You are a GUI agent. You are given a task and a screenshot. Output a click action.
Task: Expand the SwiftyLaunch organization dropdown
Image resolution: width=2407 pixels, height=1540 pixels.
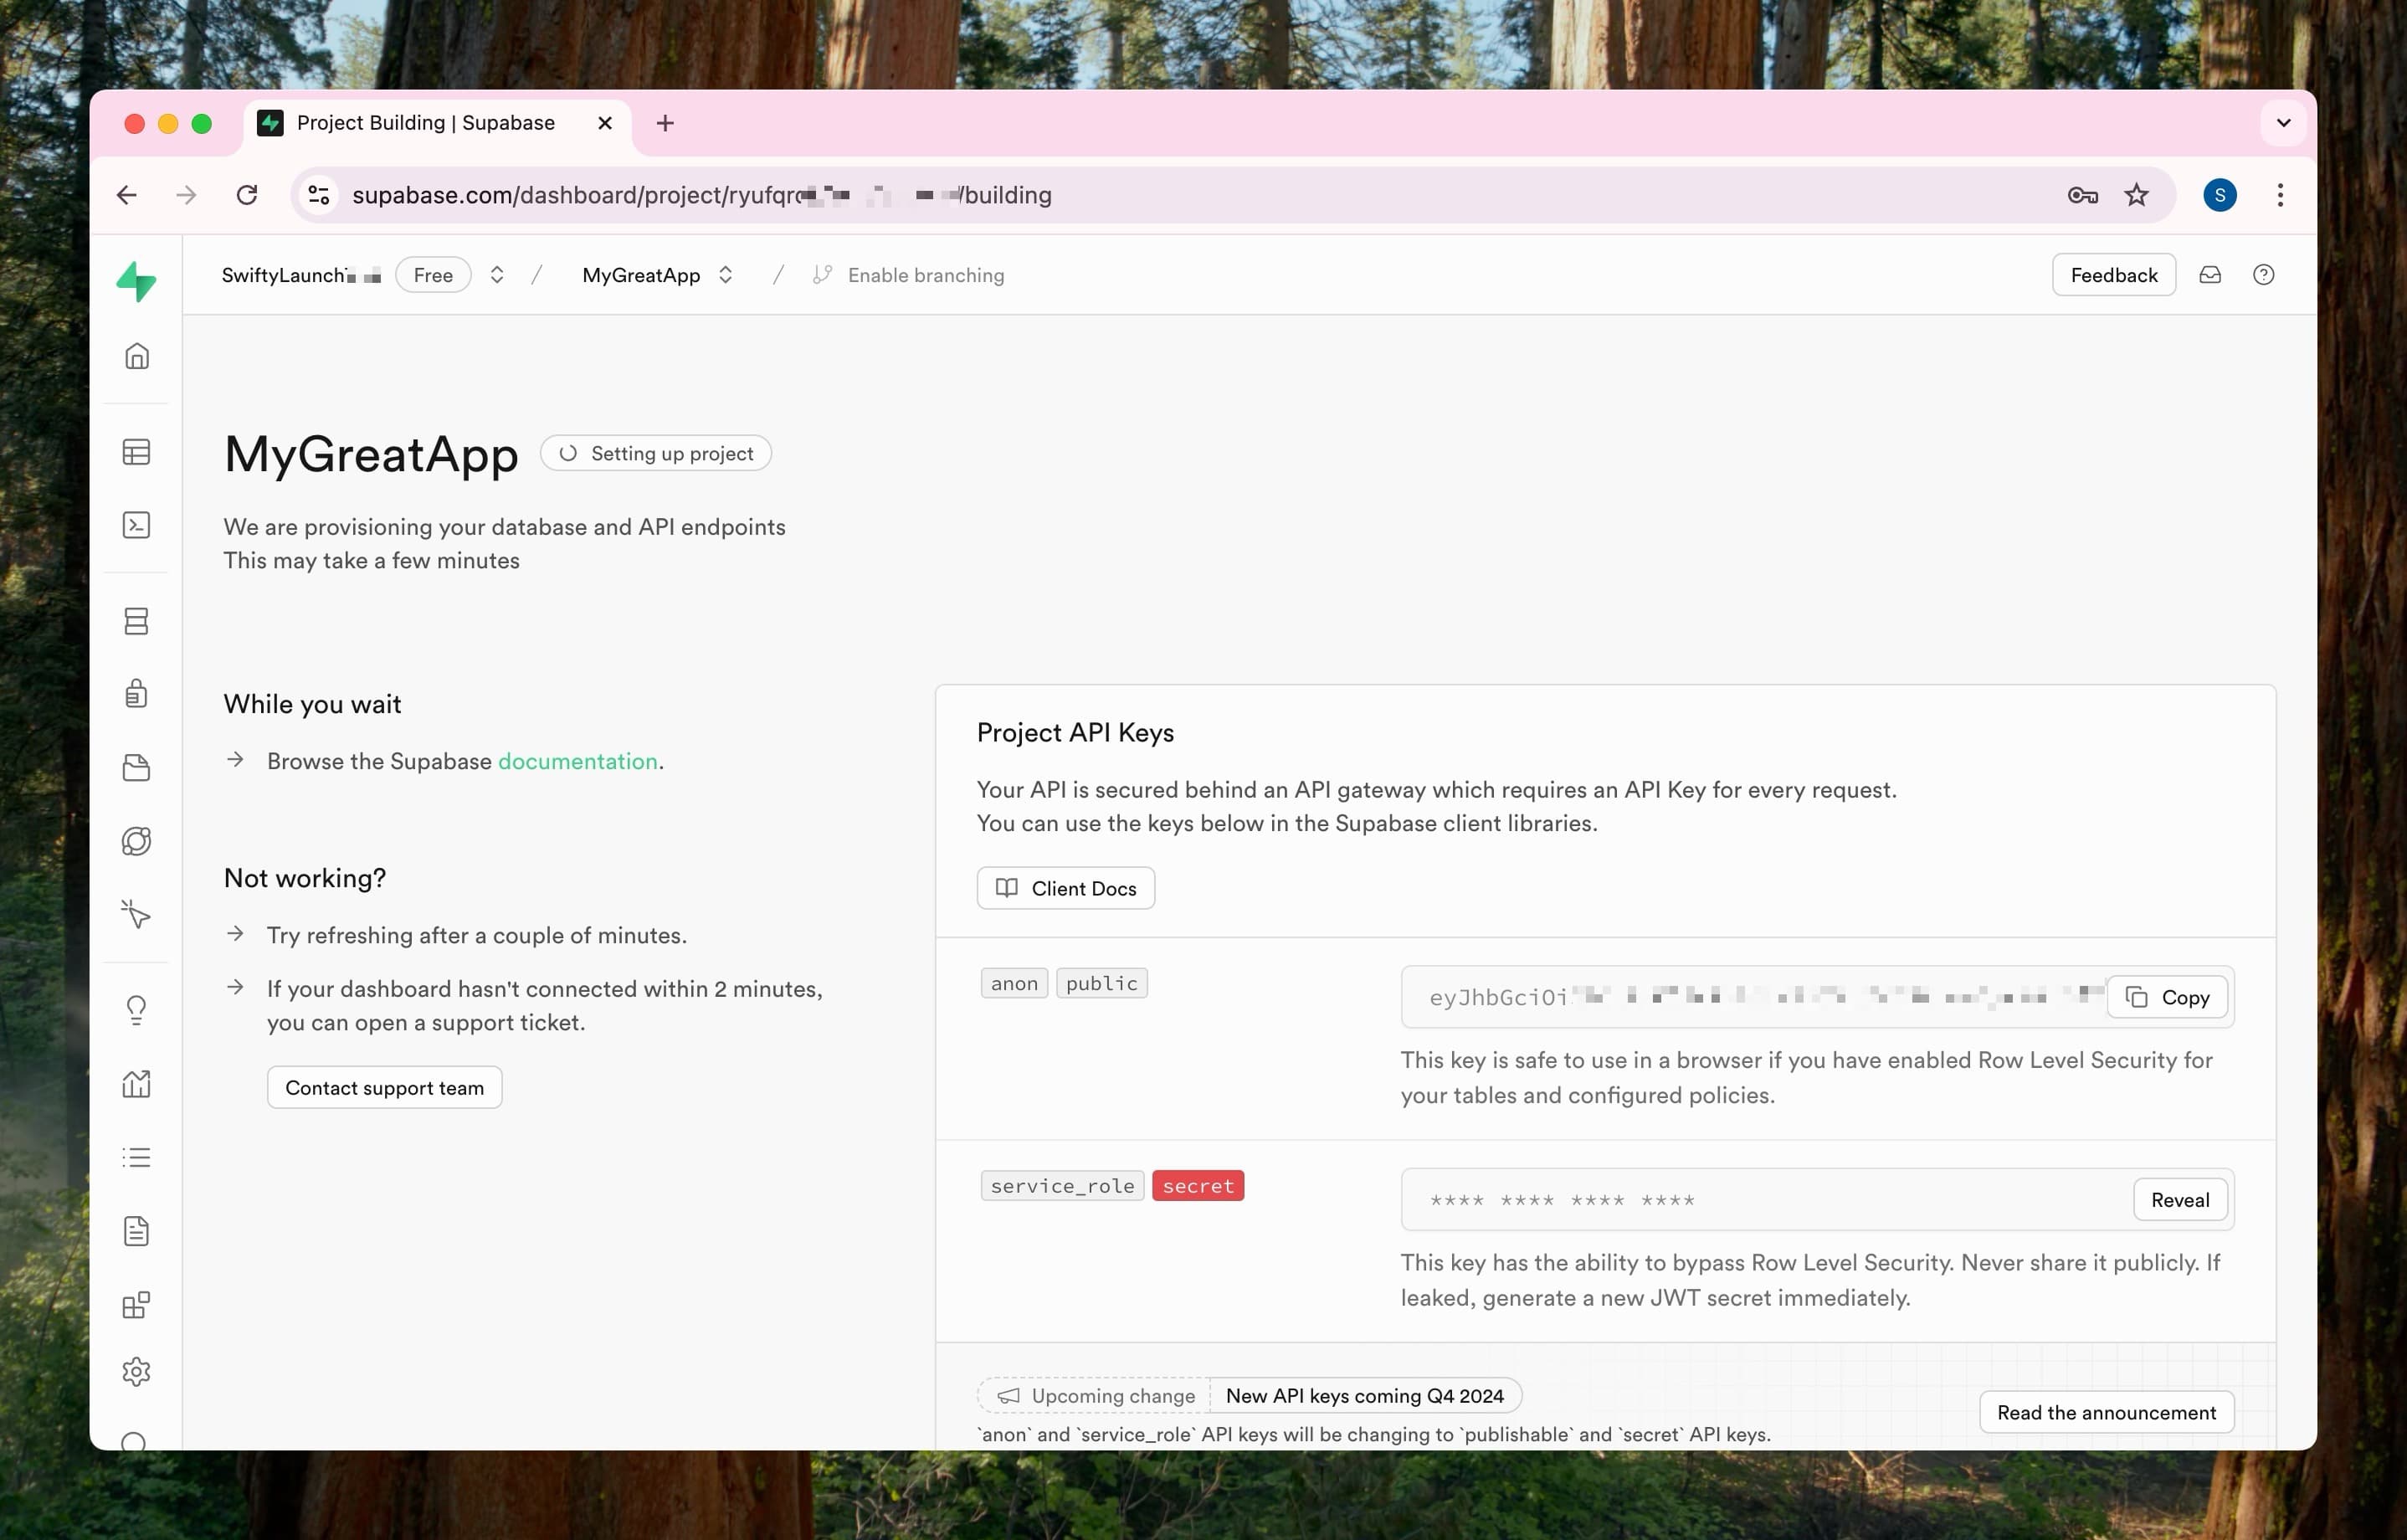pos(496,275)
